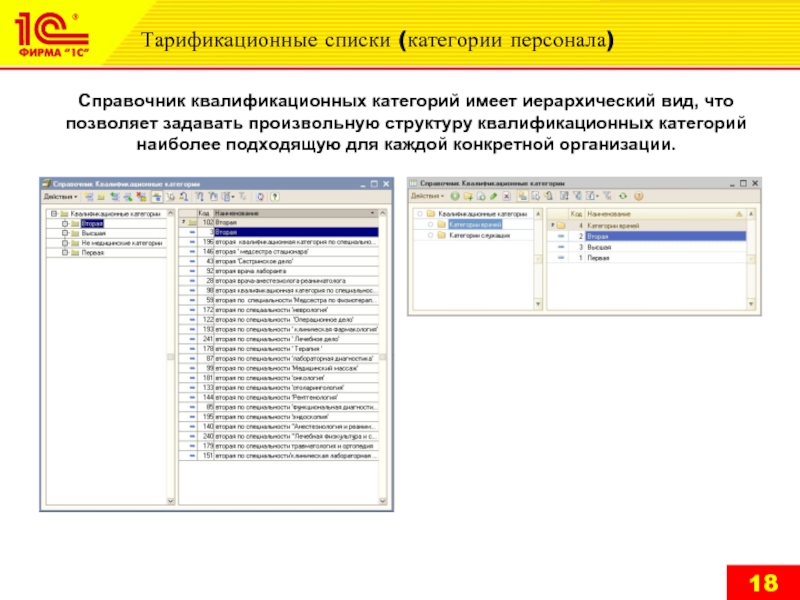Image resolution: width=800 pixels, height=600 pixels.
Task: Select row 146 вторая 'медсестра стационара'
Action: (x=279, y=252)
